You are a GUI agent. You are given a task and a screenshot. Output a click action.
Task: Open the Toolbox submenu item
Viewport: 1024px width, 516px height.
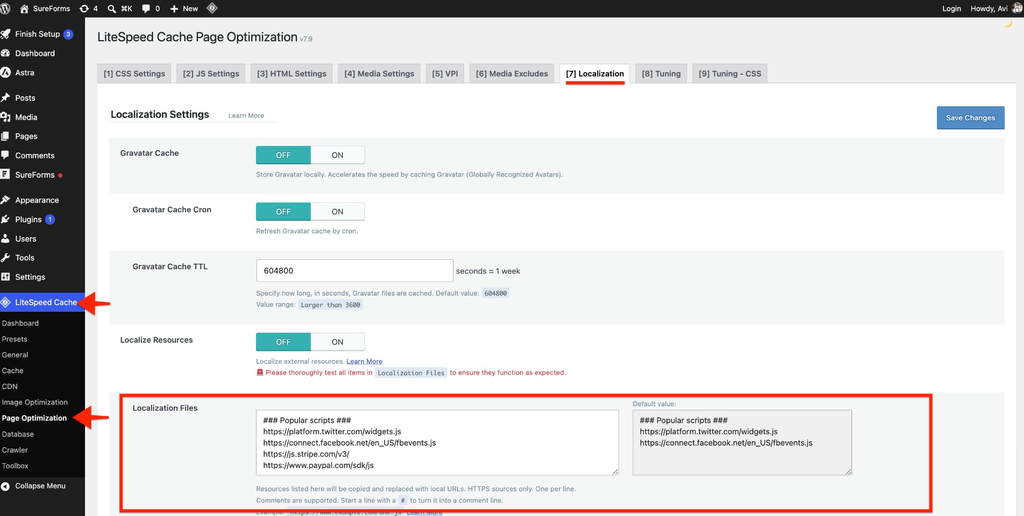pos(15,466)
